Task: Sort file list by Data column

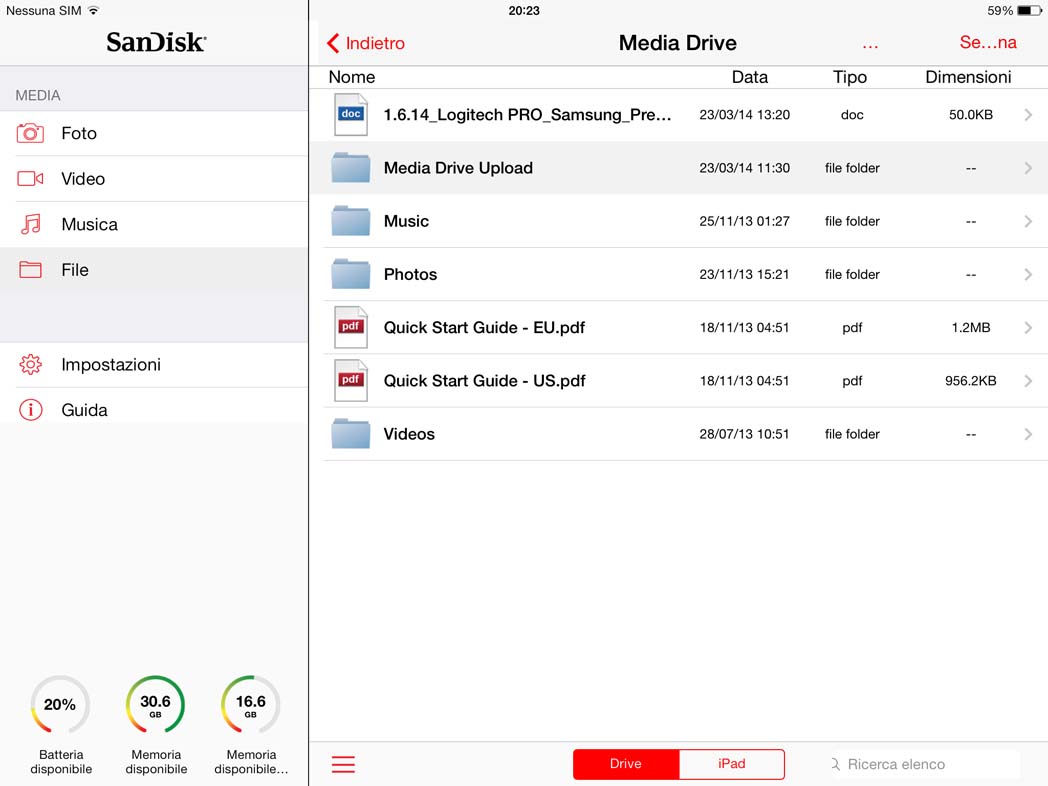Action: pos(749,77)
